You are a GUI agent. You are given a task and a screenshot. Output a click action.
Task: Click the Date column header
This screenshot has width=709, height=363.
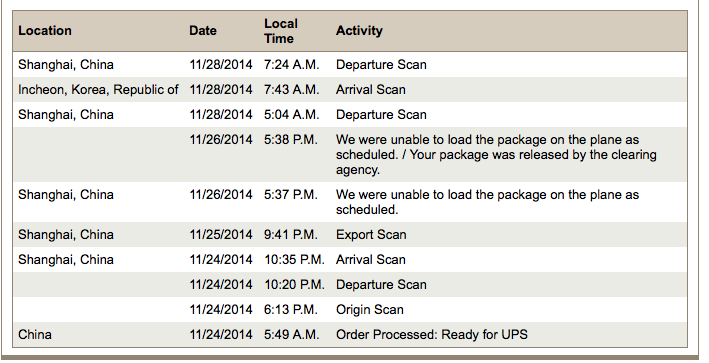203,31
